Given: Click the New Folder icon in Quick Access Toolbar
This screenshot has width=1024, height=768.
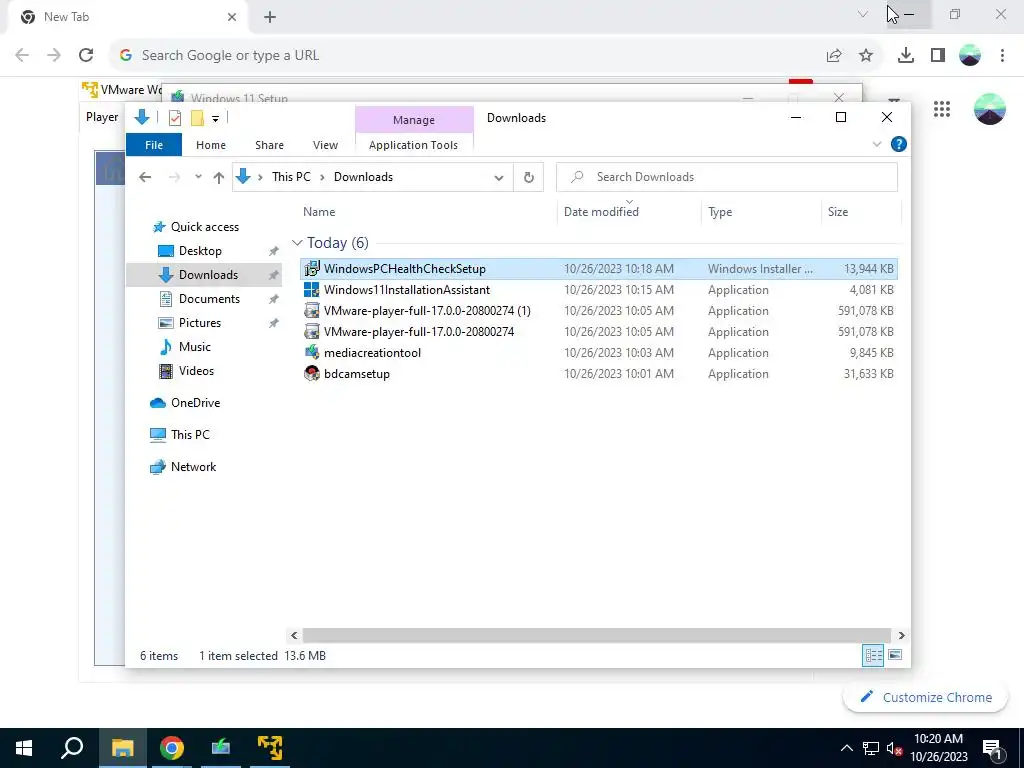Looking at the screenshot, I should [x=197, y=118].
